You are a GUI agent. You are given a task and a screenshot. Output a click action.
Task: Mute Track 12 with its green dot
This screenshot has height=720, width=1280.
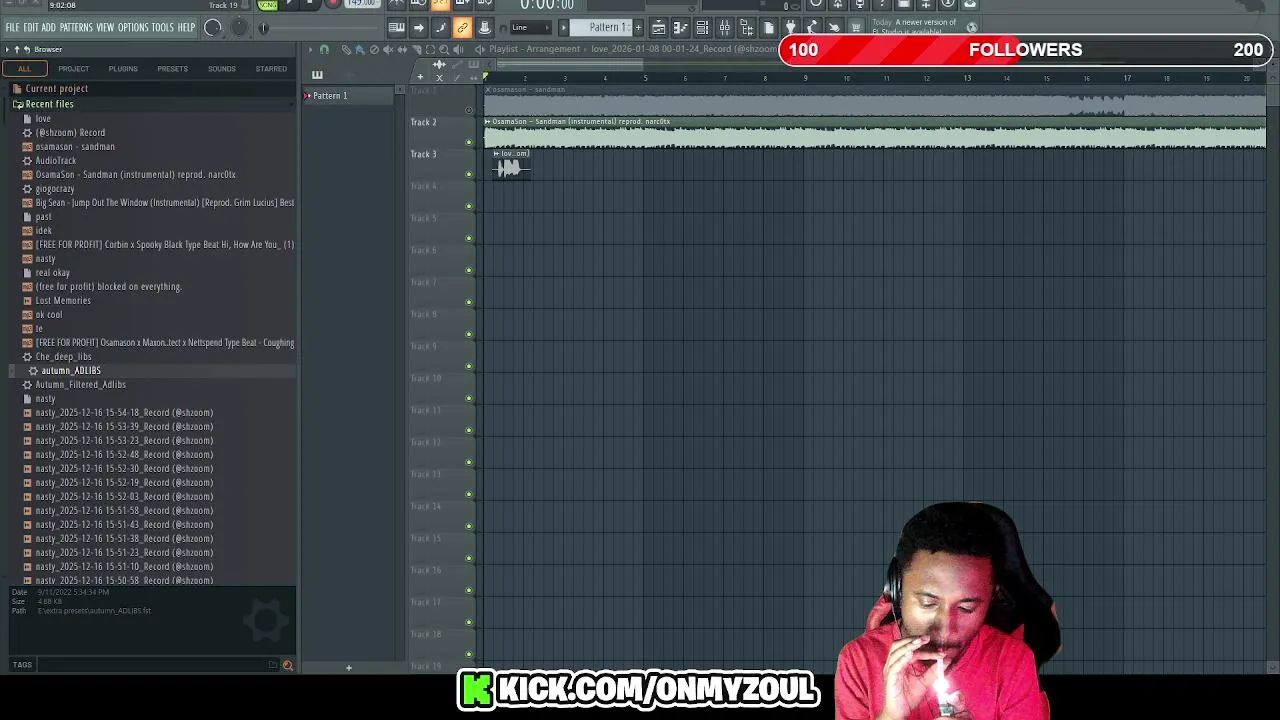469,462
